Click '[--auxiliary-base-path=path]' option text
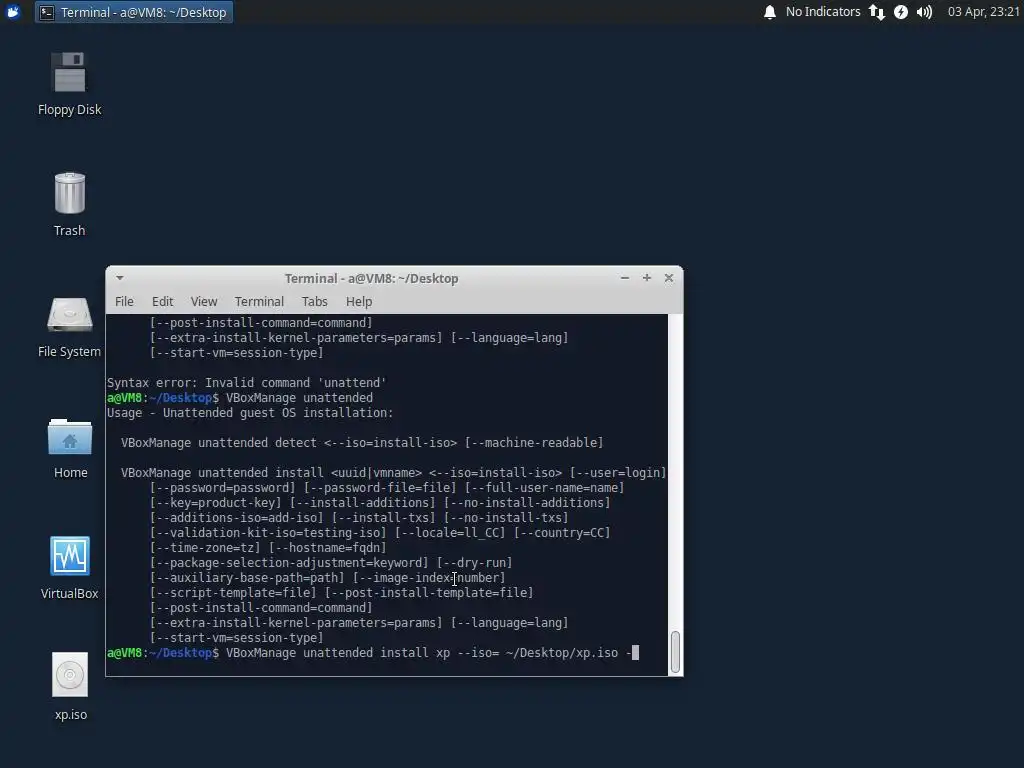Image resolution: width=1024 pixels, height=768 pixels. (x=247, y=578)
